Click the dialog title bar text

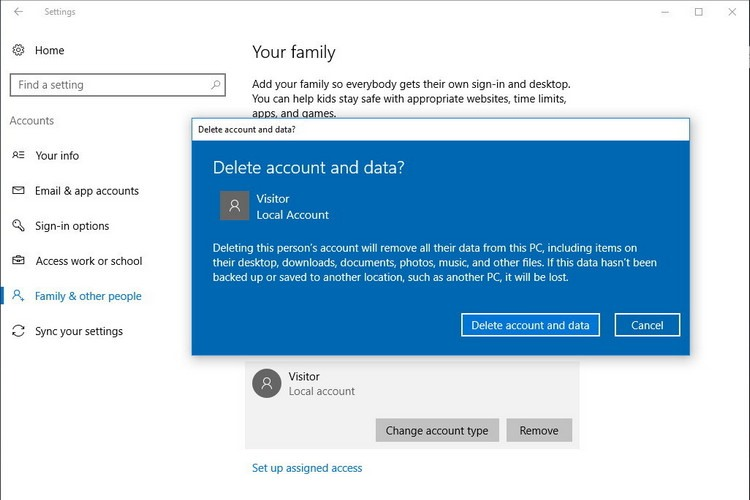tap(247, 130)
